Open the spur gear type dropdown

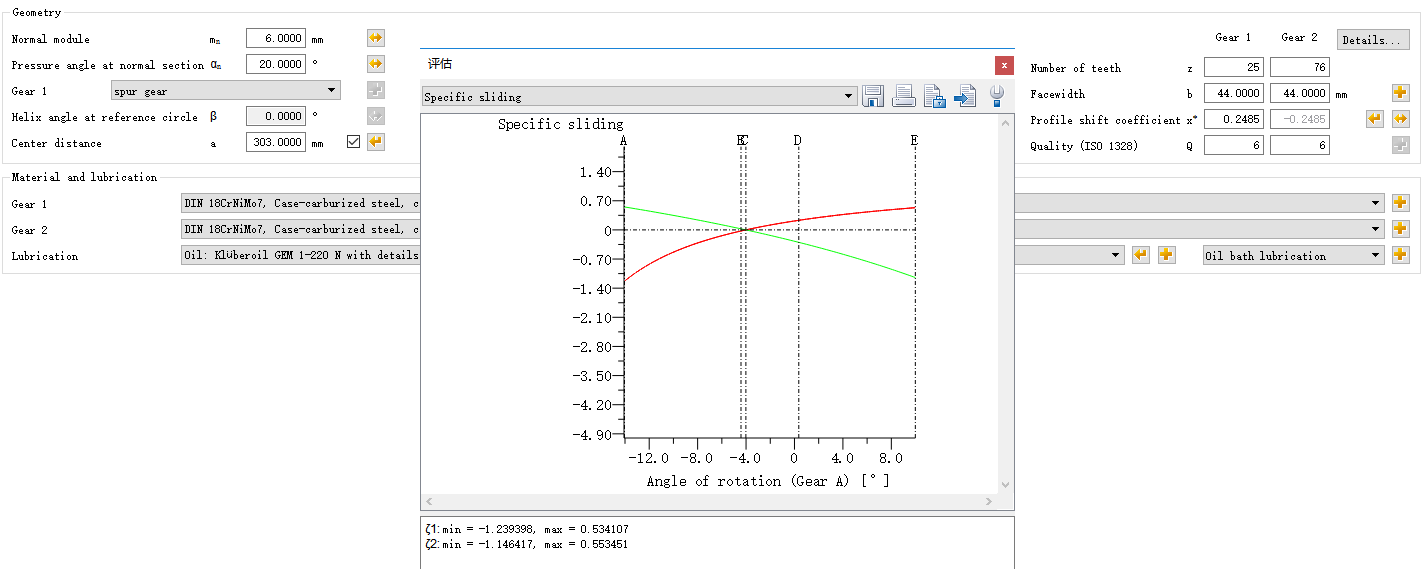[x=226, y=91]
